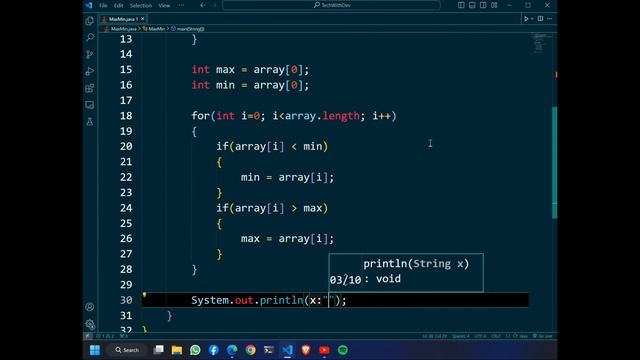Click the Run Java play button
The image size is (640, 360).
[x=526, y=19]
